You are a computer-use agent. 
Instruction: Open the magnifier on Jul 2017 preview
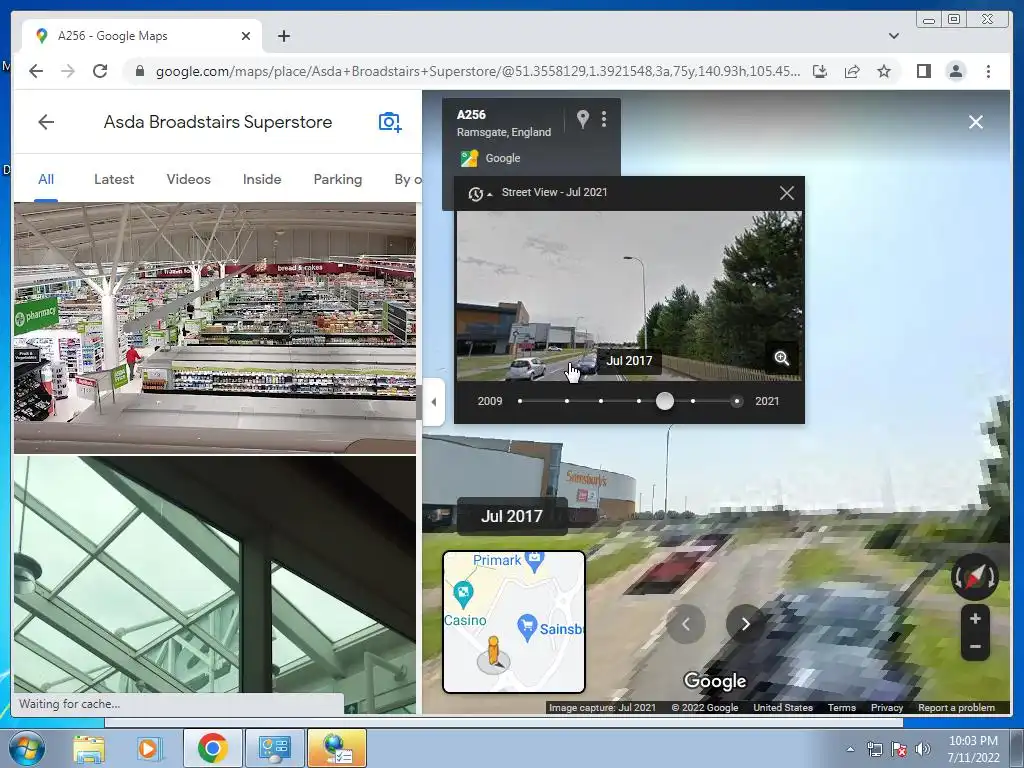782,358
